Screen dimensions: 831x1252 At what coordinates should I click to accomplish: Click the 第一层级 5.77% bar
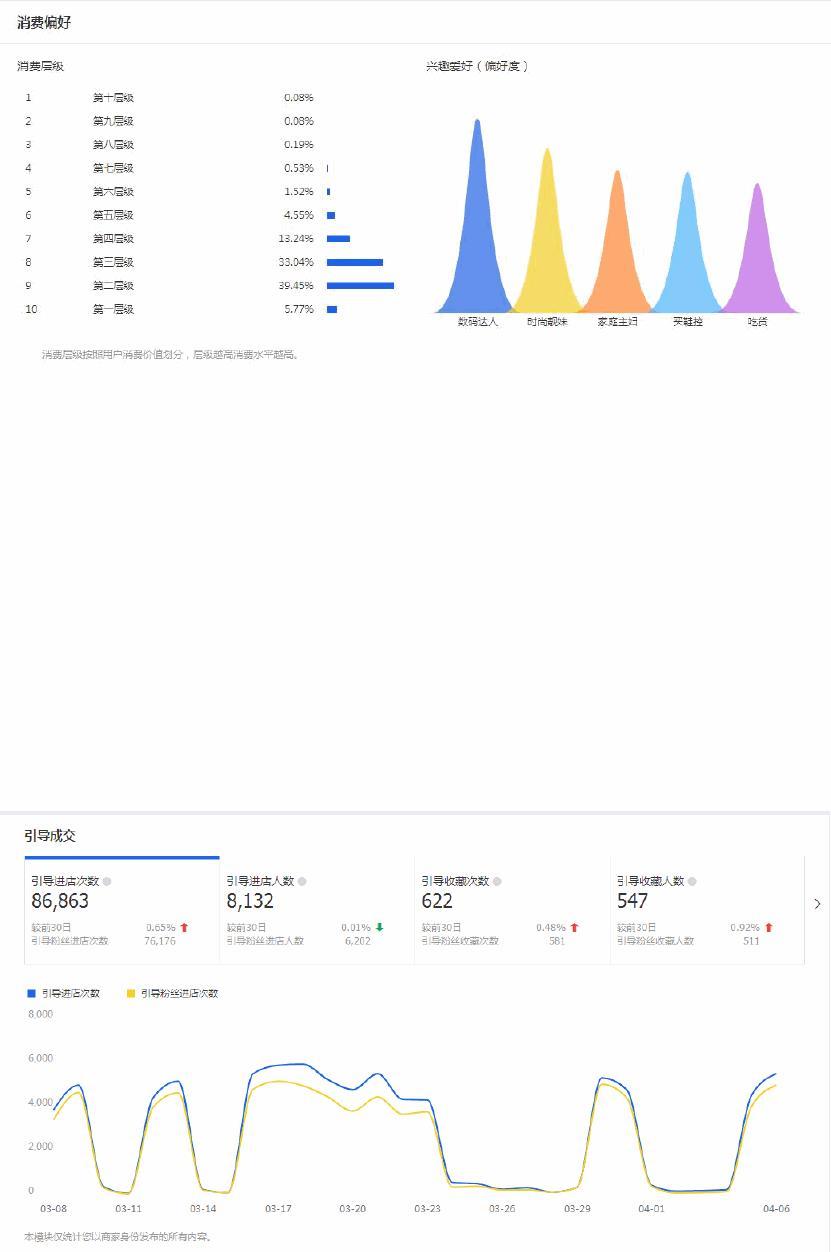332,309
